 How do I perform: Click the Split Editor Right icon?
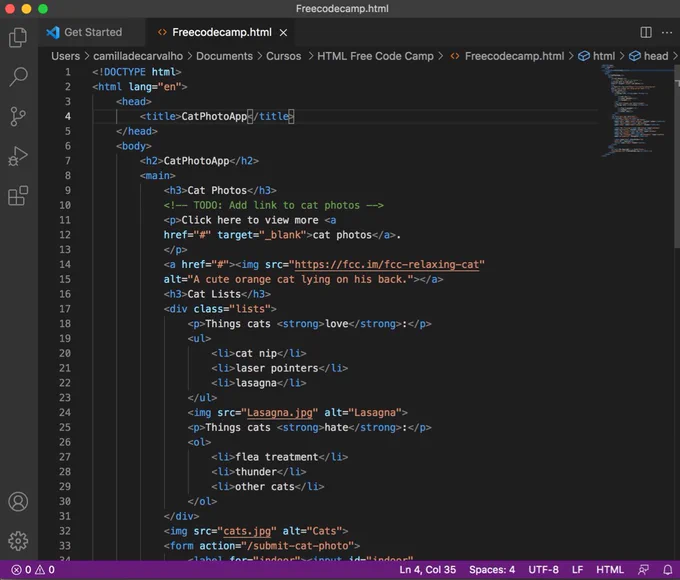click(646, 32)
